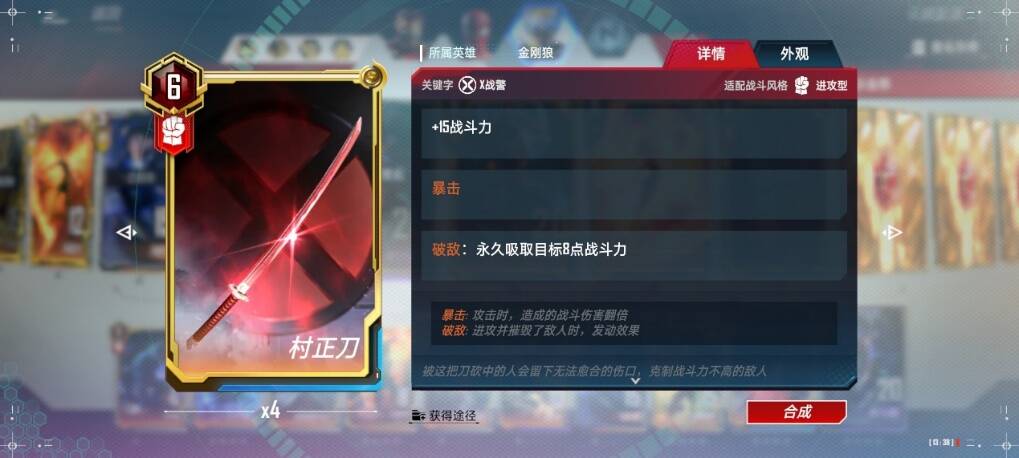Click the 进攻型 fist style icon
Screen dimensions: 1019x458
801,85
